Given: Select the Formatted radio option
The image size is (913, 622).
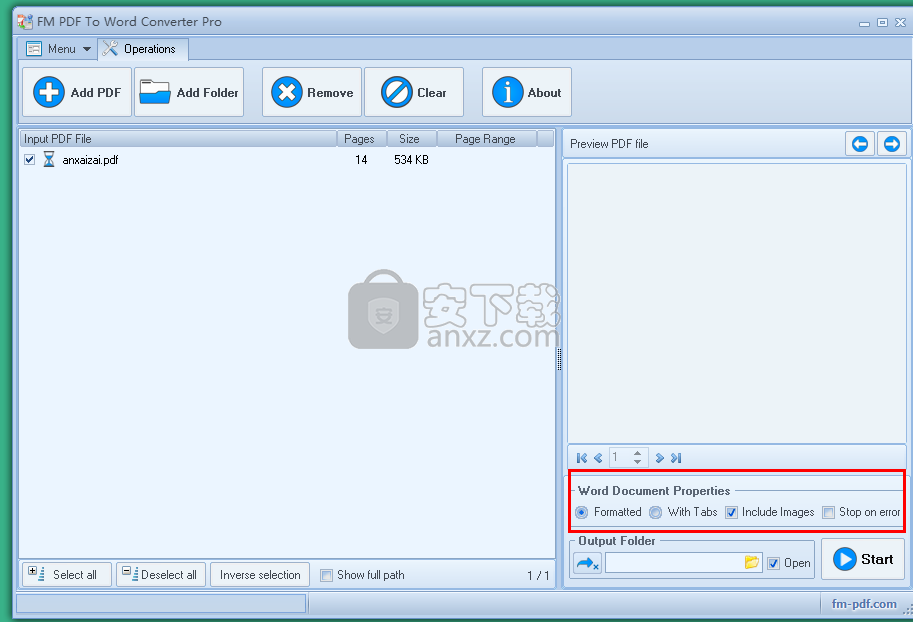Looking at the screenshot, I should pyautogui.click(x=581, y=512).
